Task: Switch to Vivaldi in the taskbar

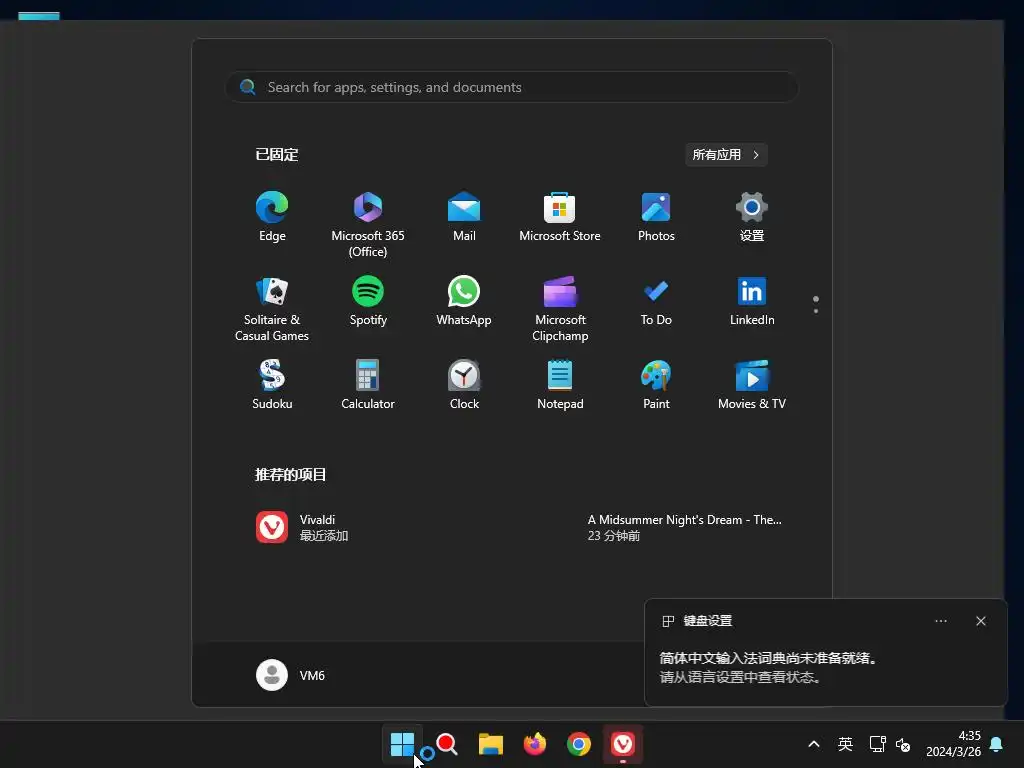Action: pyautogui.click(x=622, y=744)
